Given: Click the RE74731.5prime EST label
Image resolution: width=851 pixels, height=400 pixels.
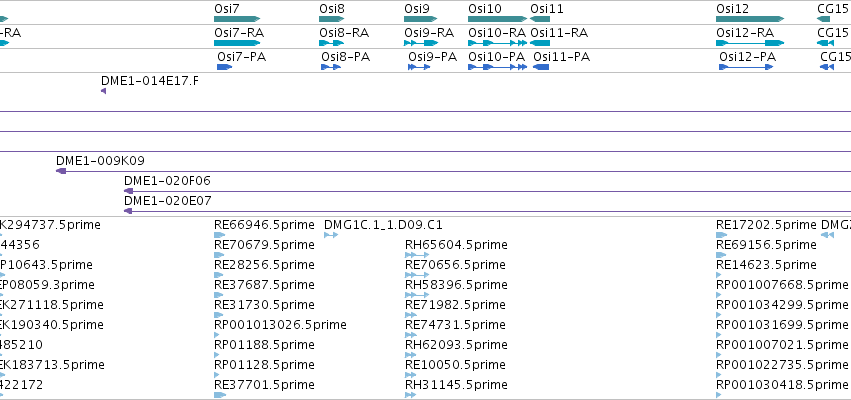Looking at the screenshot, I should tap(455, 325).
